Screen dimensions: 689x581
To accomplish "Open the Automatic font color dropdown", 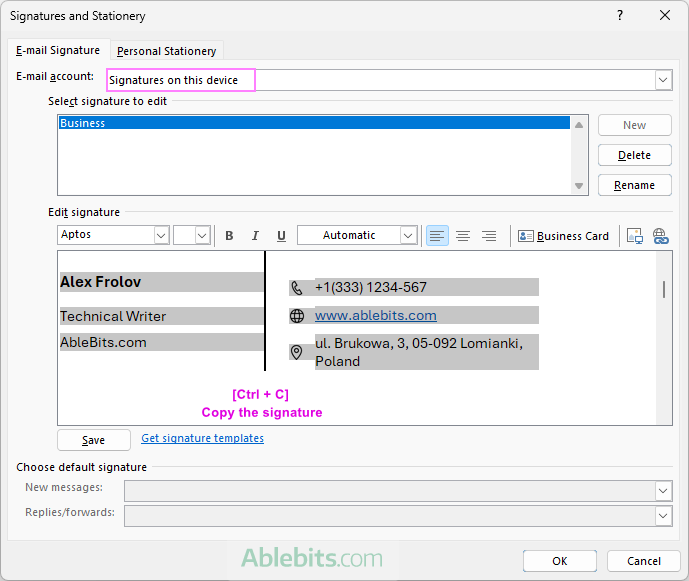I will click(408, 235).
